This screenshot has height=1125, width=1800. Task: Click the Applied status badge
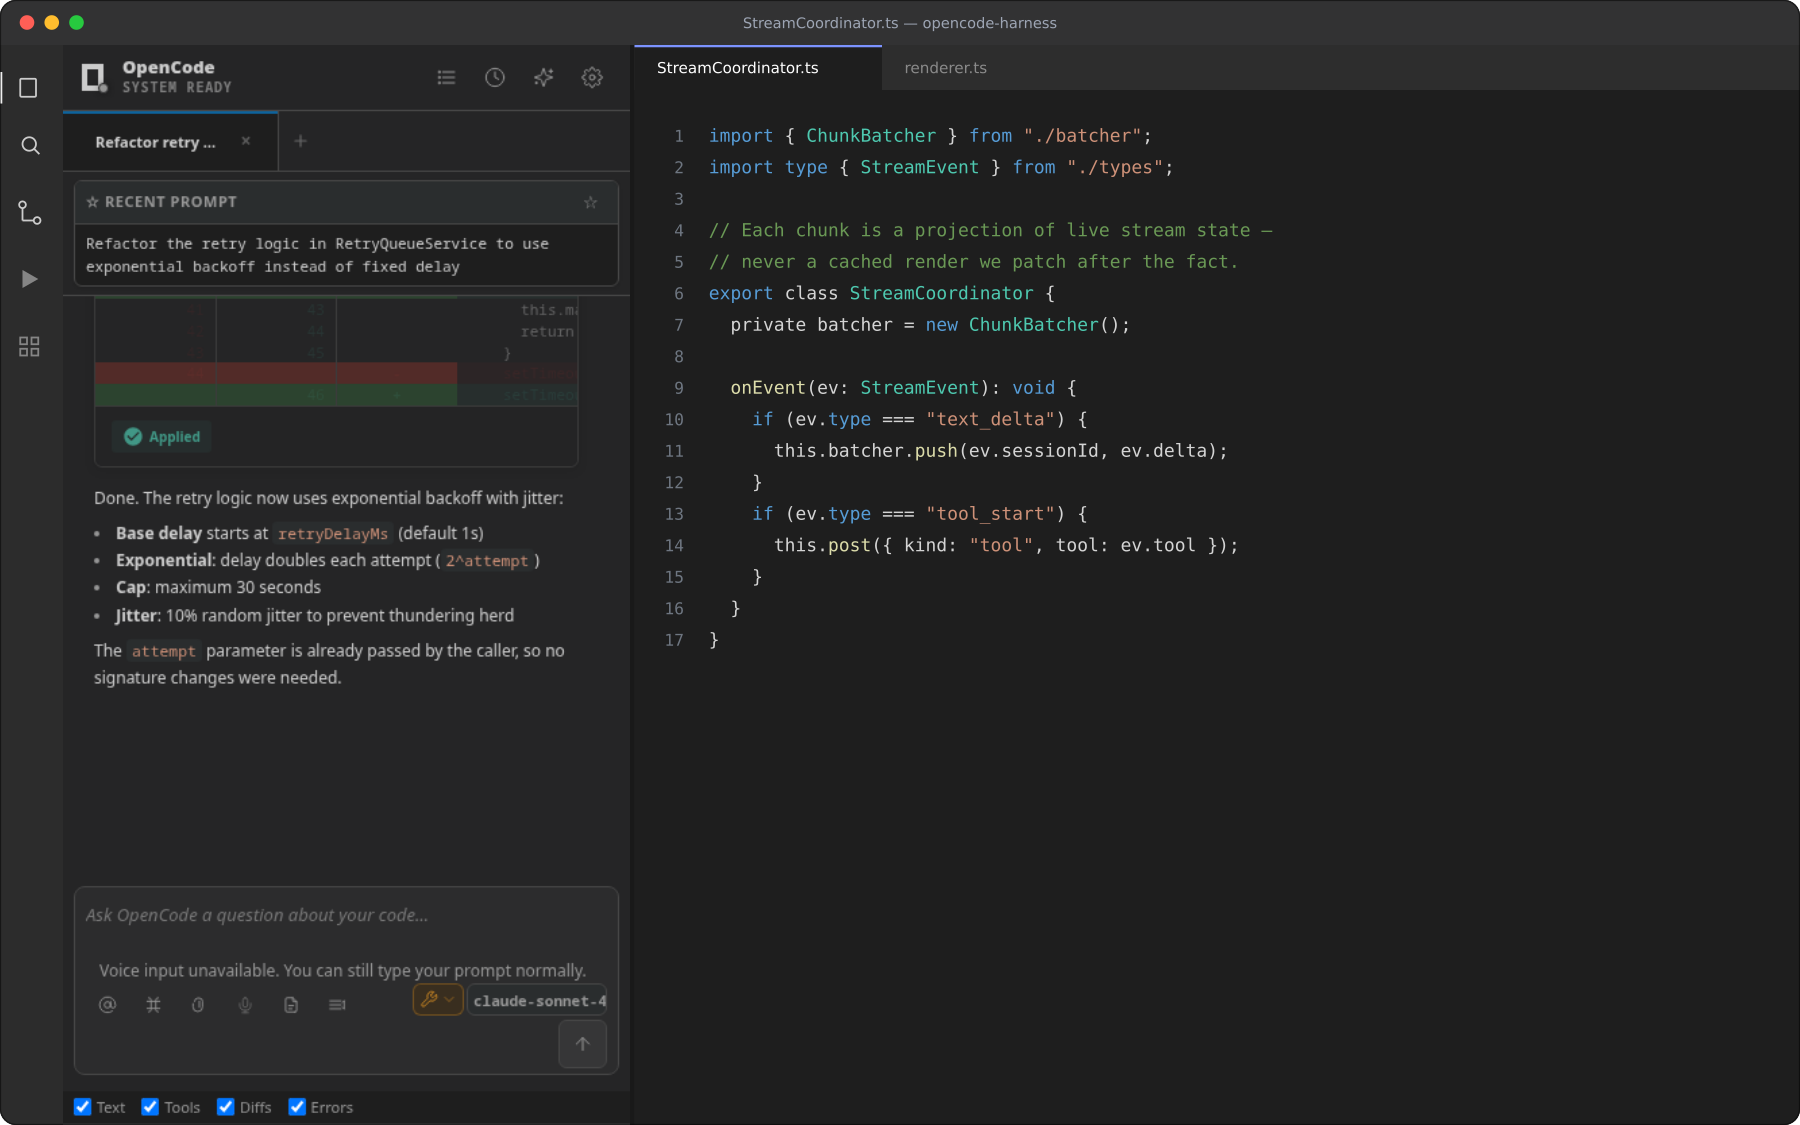coord(162,437)
